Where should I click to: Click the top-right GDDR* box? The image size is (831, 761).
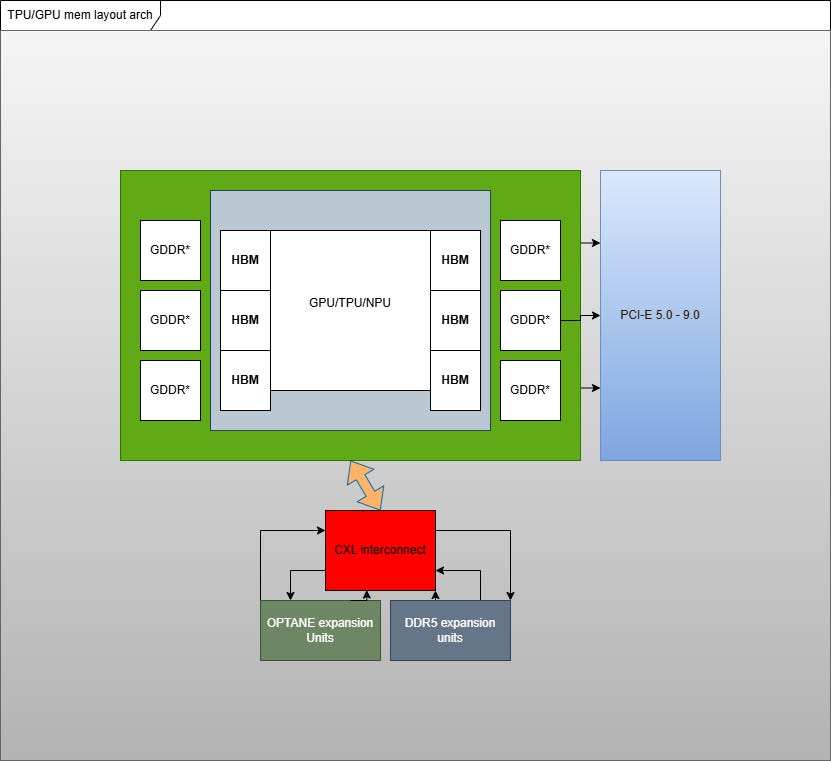pyautogui.click(x=530, y=250)
